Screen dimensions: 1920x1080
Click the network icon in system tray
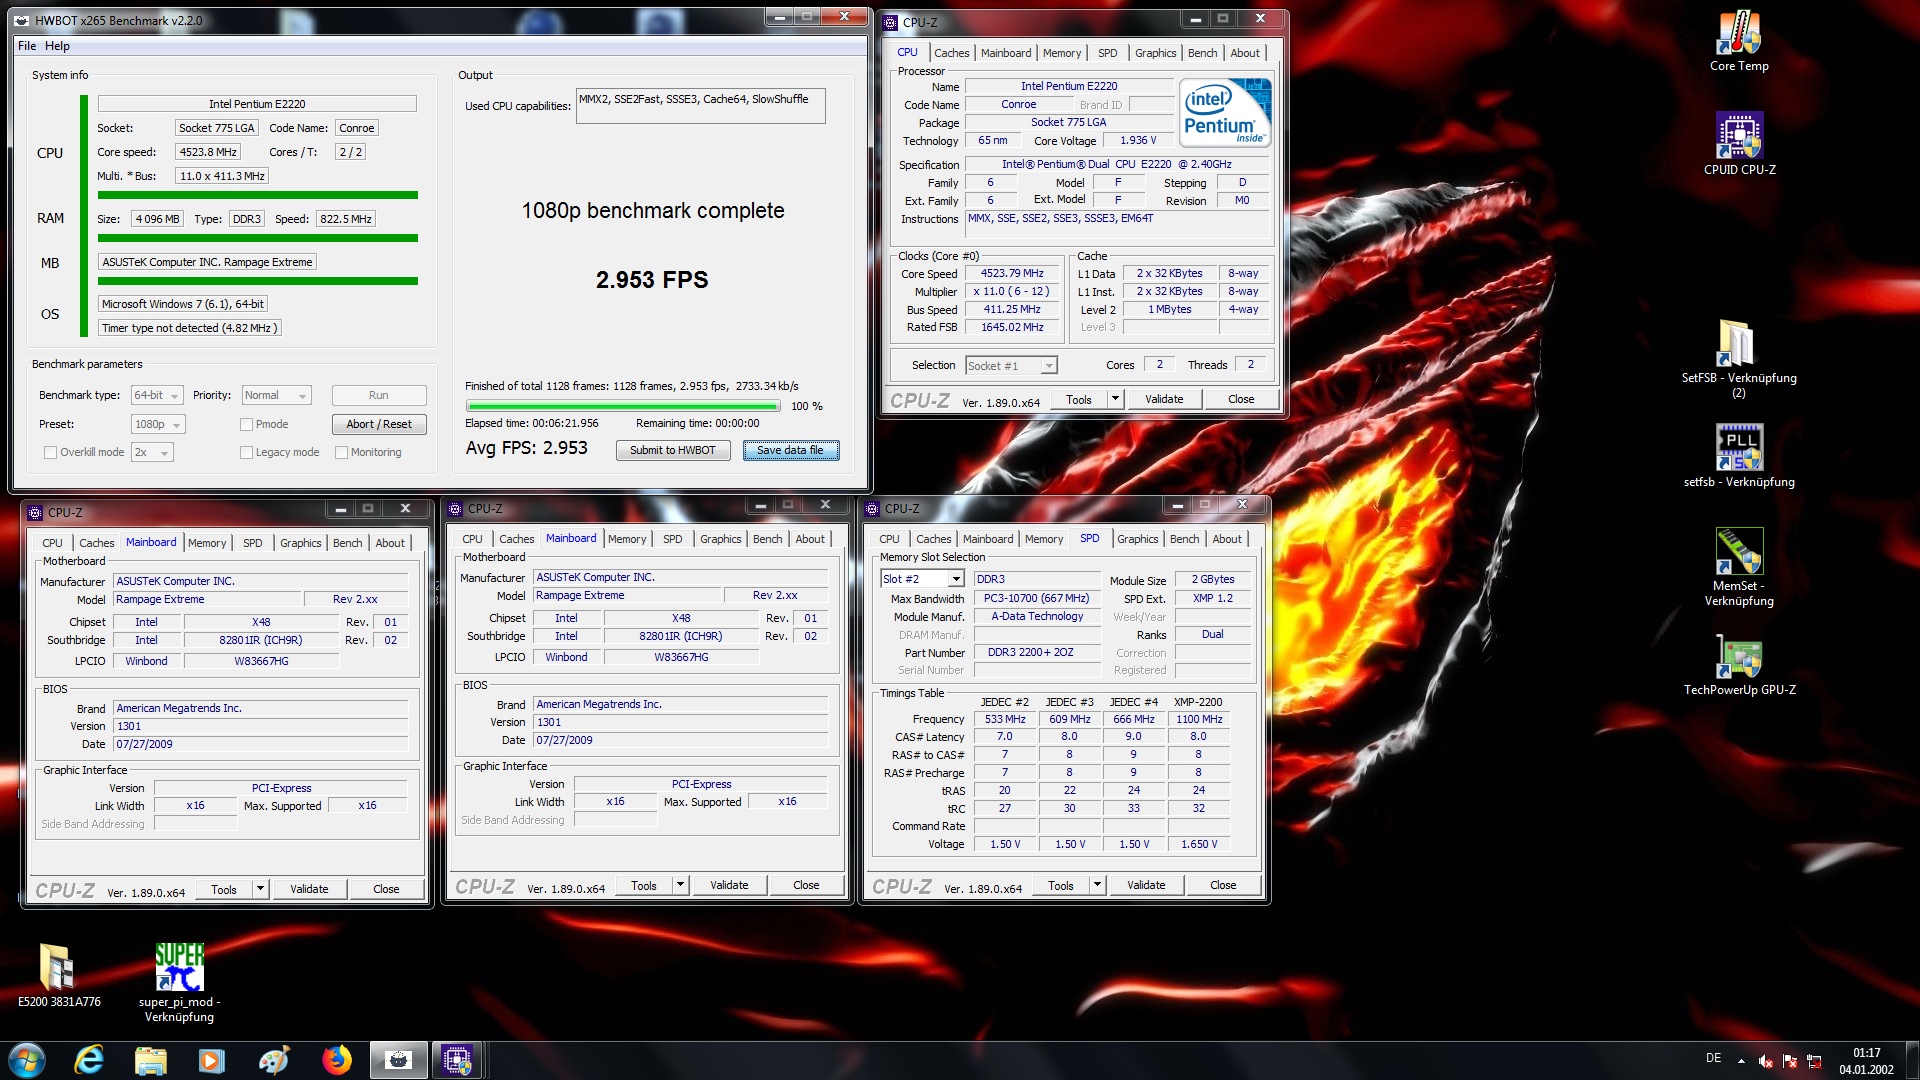point(1814,1061)
